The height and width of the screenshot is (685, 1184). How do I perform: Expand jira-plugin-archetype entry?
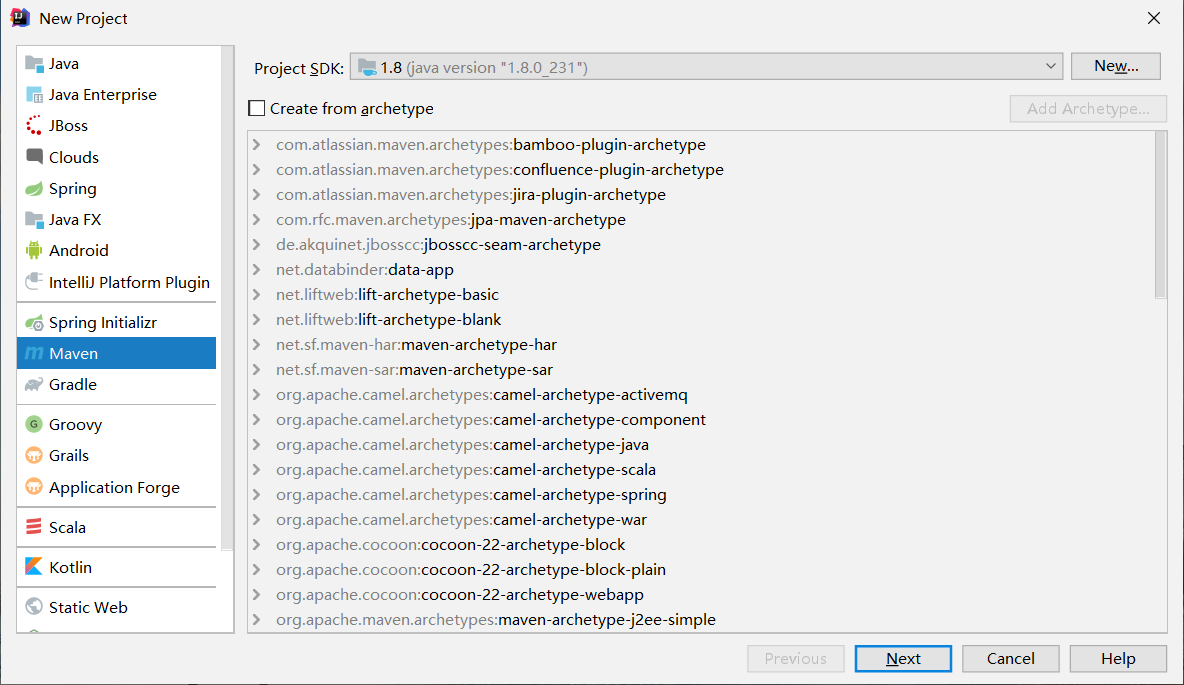(257, 194)
